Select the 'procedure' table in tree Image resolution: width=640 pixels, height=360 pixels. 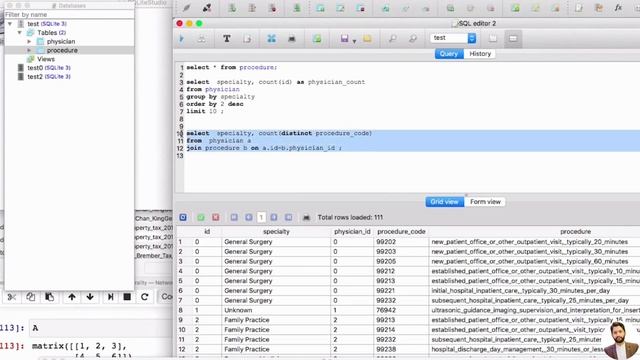[x=62, y=51]
